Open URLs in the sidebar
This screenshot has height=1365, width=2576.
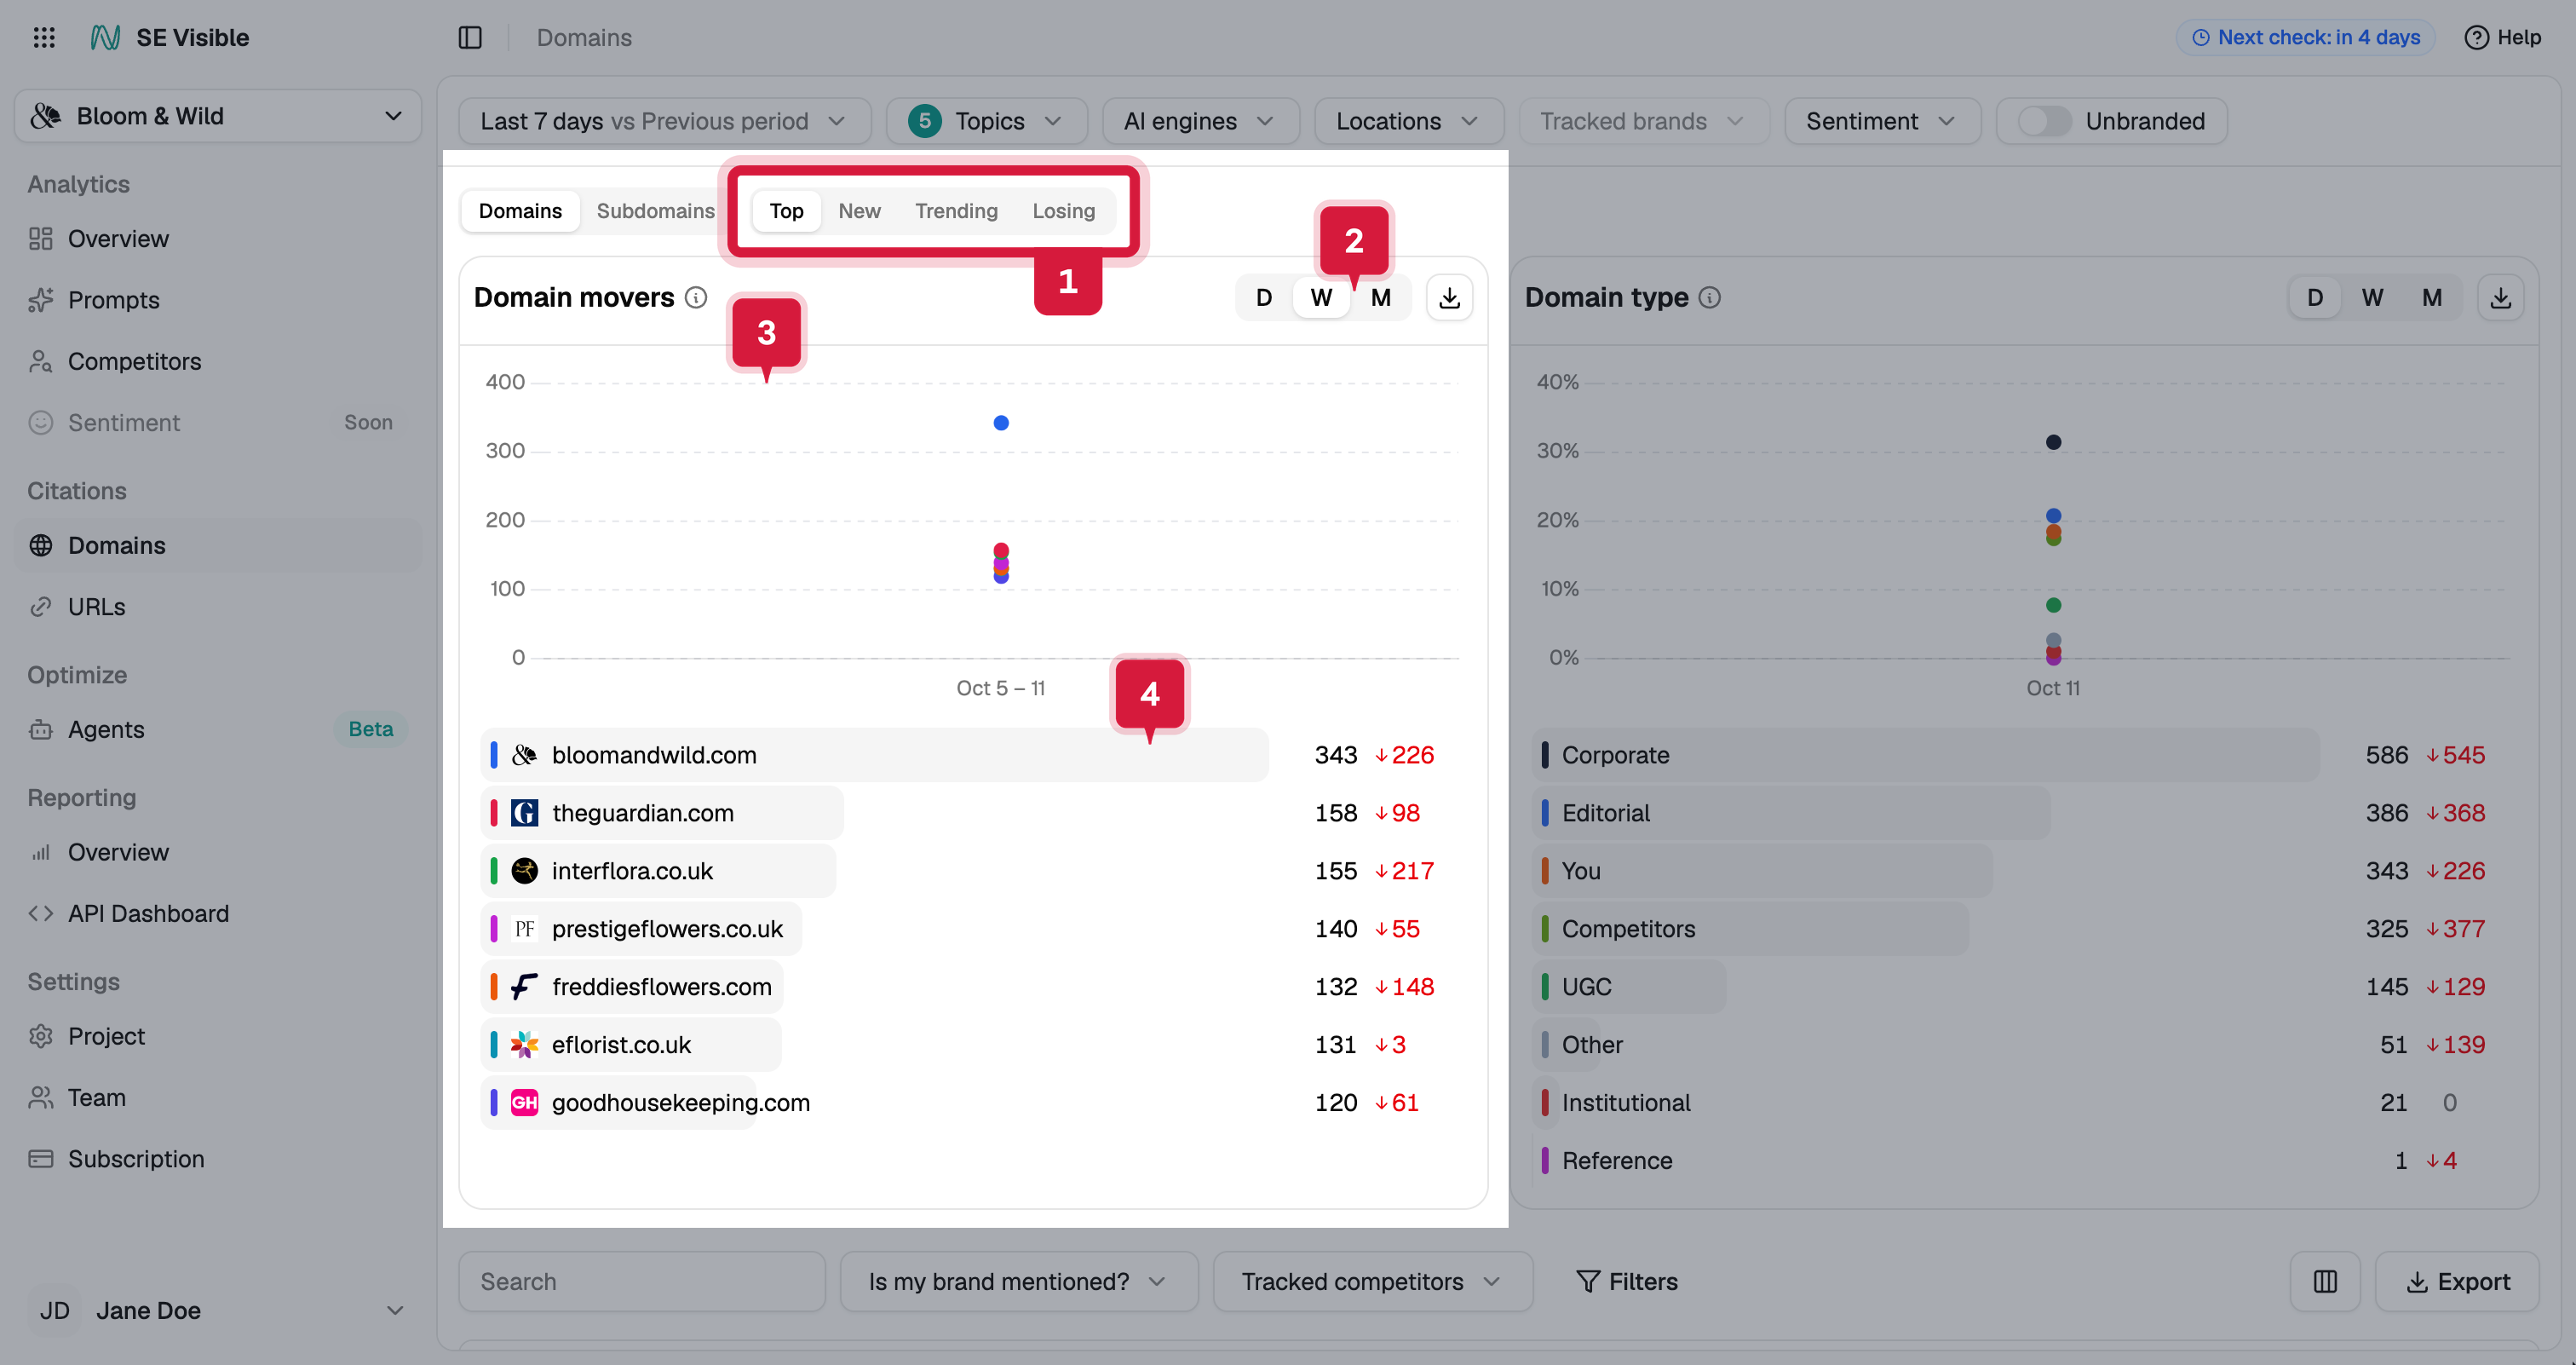click(218, 607)
